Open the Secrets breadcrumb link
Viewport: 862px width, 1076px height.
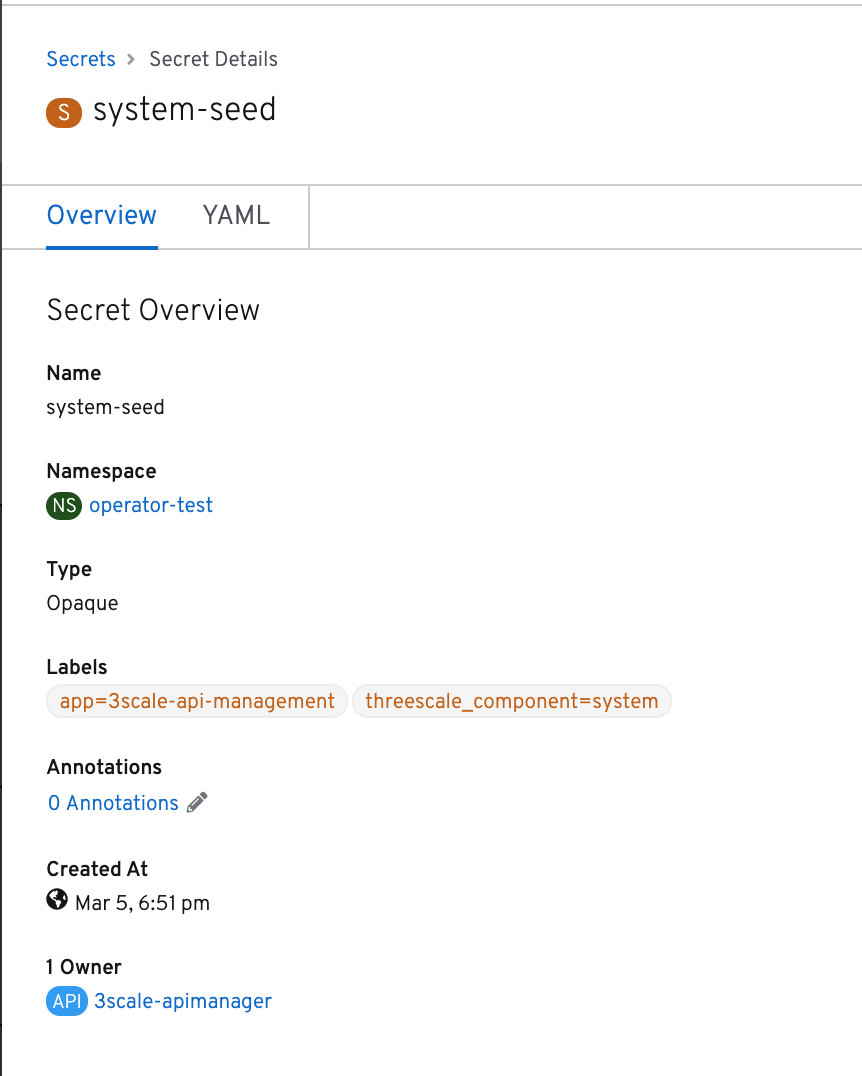(x=81, y=59)
